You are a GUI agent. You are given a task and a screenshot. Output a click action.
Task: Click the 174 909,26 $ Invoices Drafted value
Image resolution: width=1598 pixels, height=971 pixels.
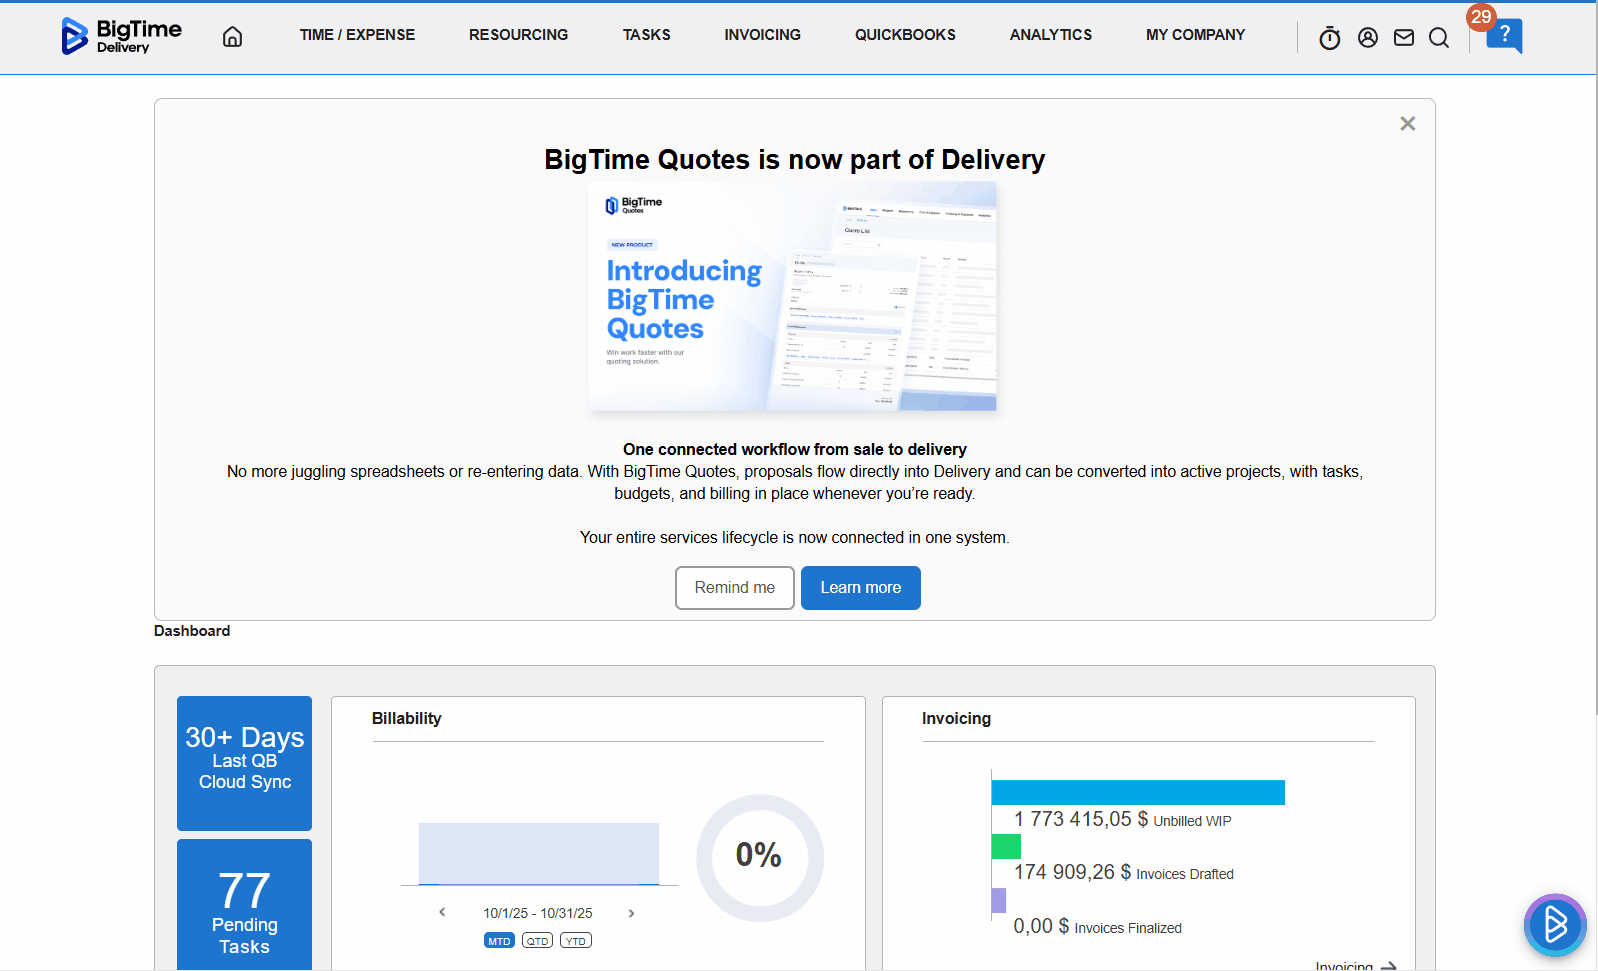point(1123,873)
